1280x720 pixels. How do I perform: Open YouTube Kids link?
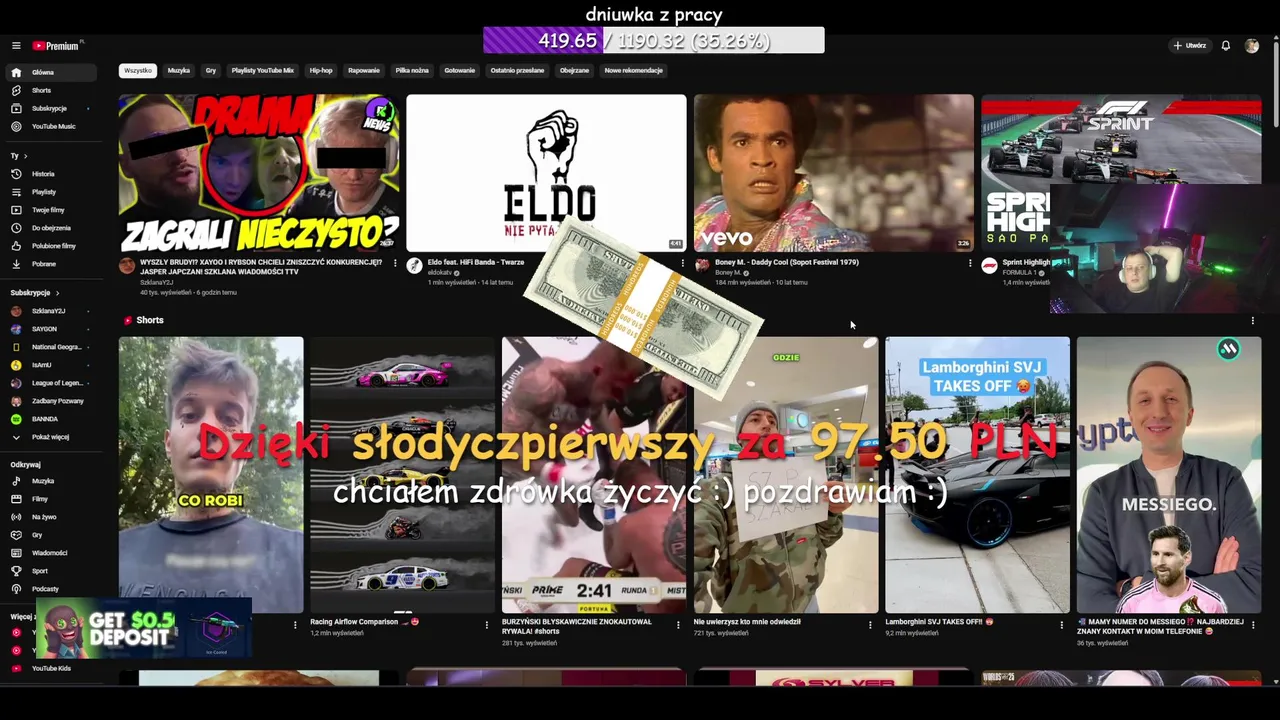pos(53,668)
